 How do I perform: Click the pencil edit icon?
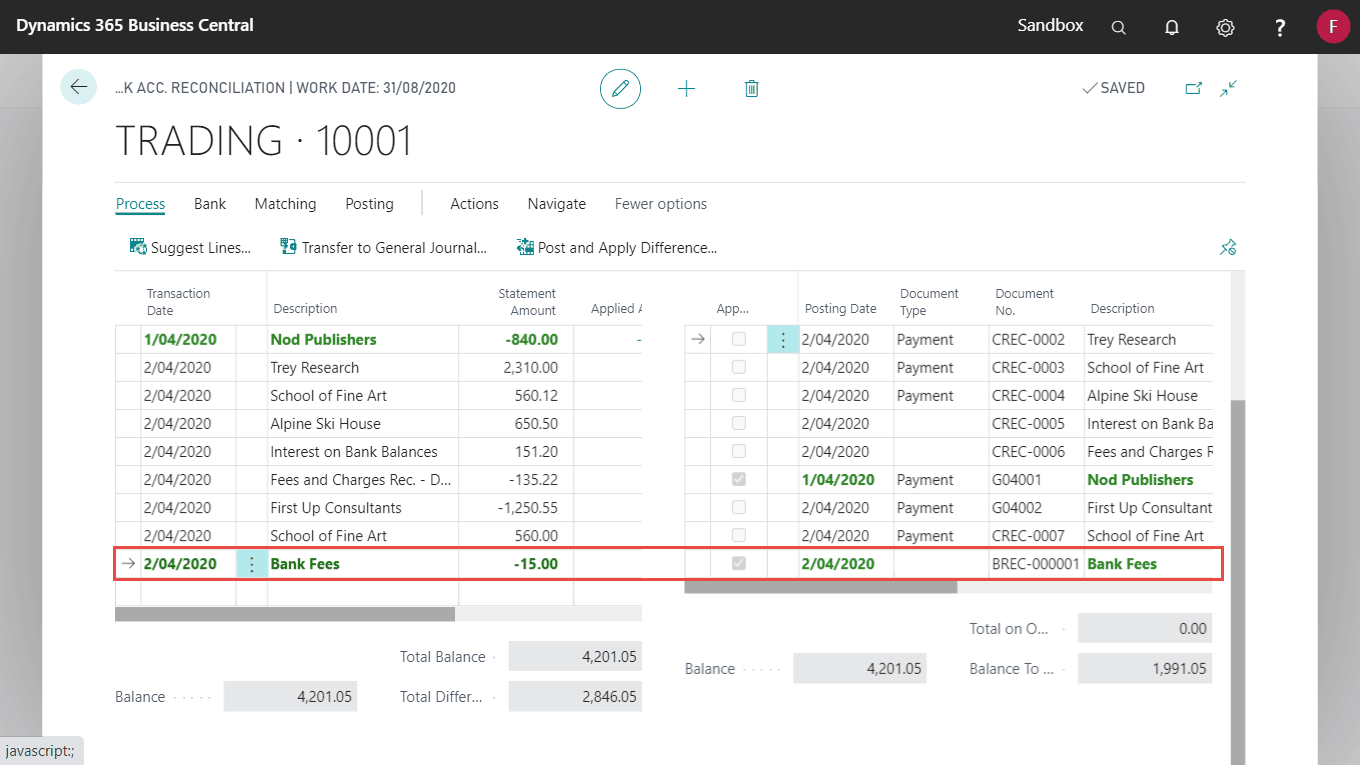click(620, 88)
